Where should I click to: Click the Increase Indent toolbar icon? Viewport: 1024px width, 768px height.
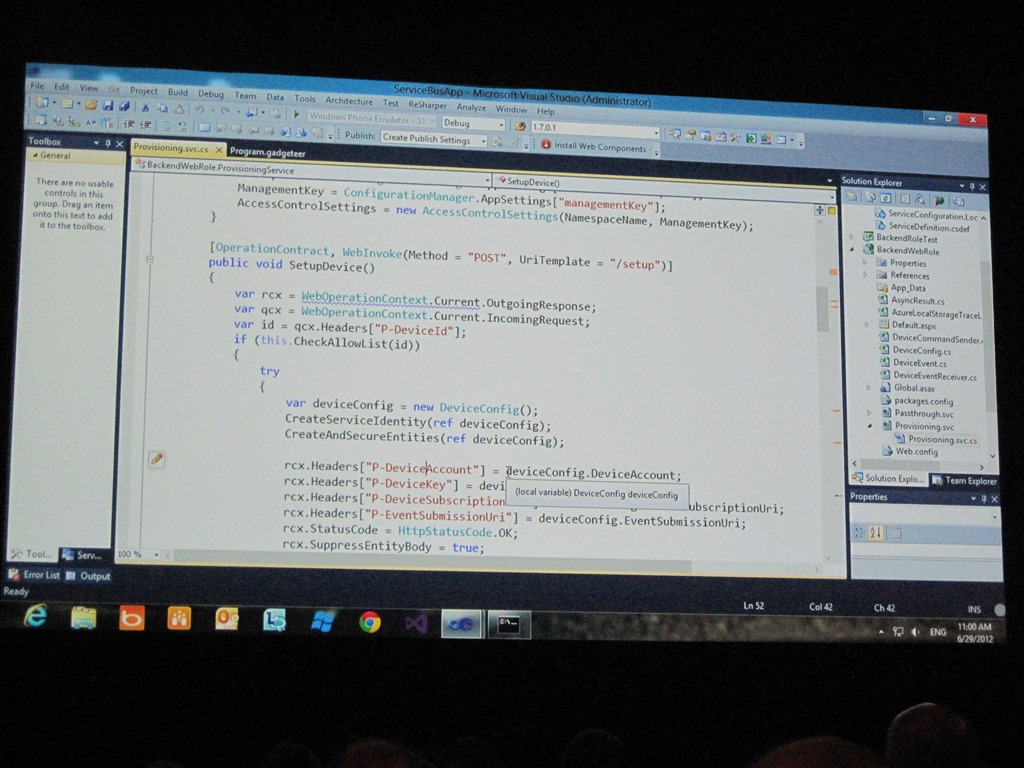tap(145, 124)
